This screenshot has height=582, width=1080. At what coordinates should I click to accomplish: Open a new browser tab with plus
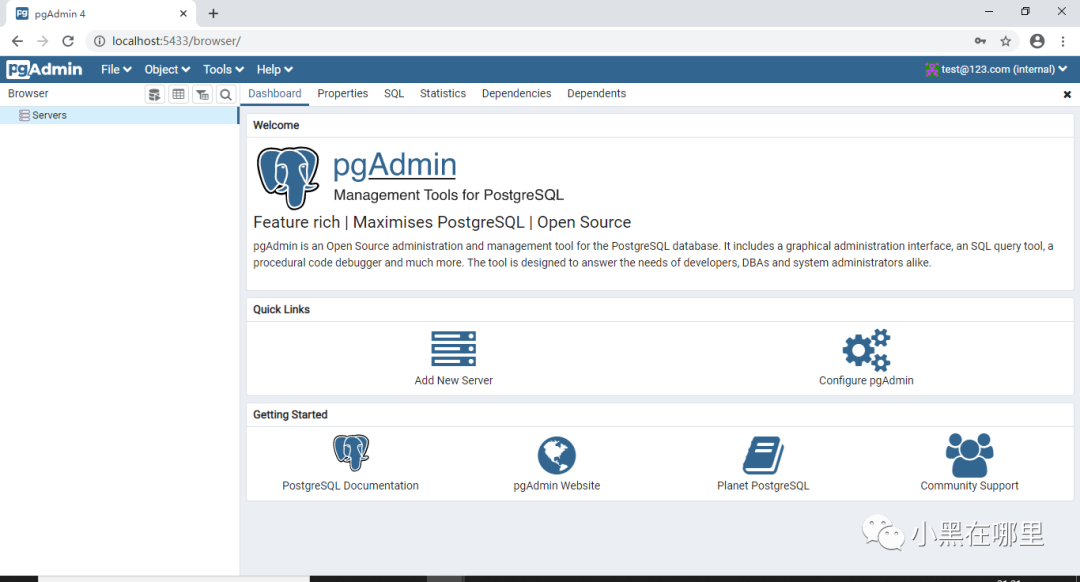214,14
